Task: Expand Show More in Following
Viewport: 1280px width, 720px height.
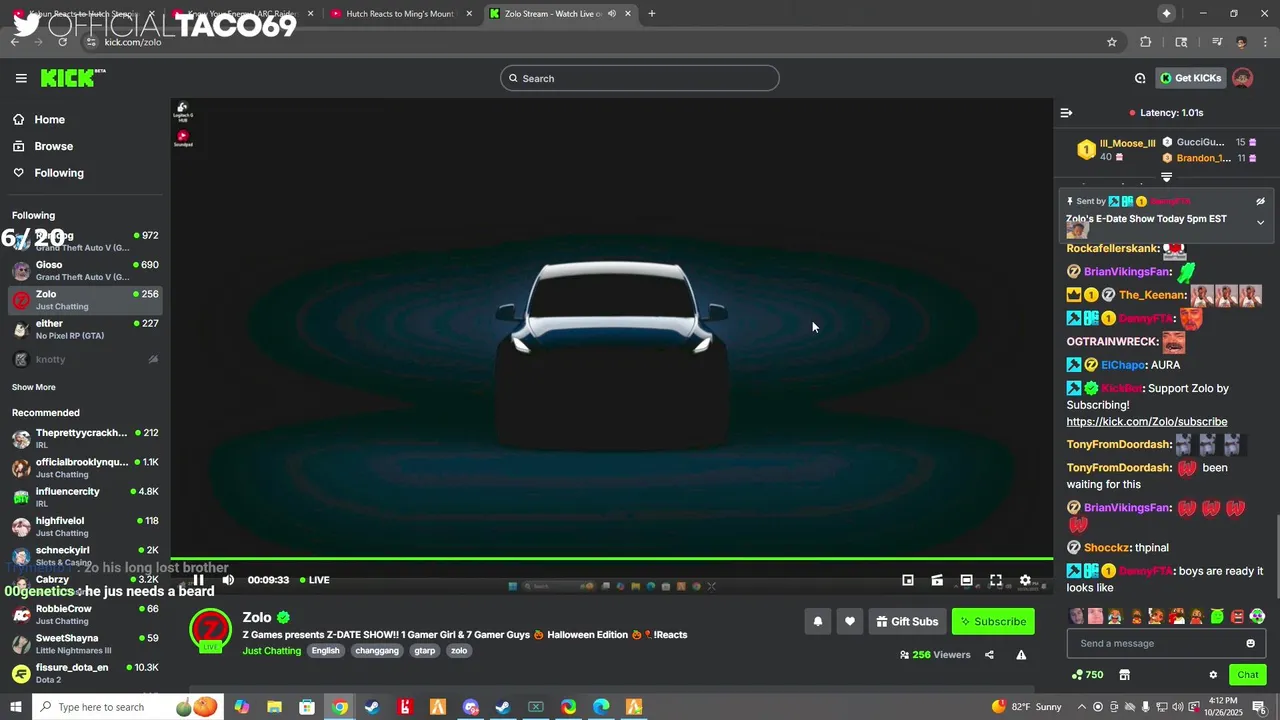Action: click(x=34, y=387)
